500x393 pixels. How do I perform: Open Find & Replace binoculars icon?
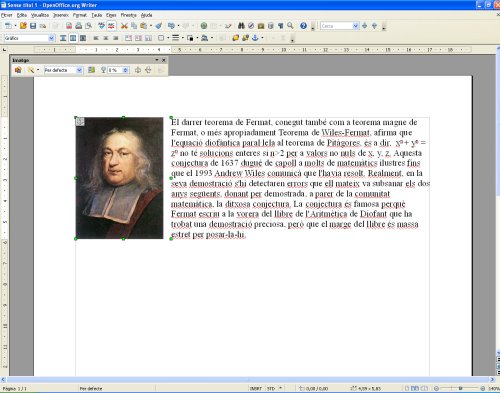pyautogui.click(x=241, y=26)
